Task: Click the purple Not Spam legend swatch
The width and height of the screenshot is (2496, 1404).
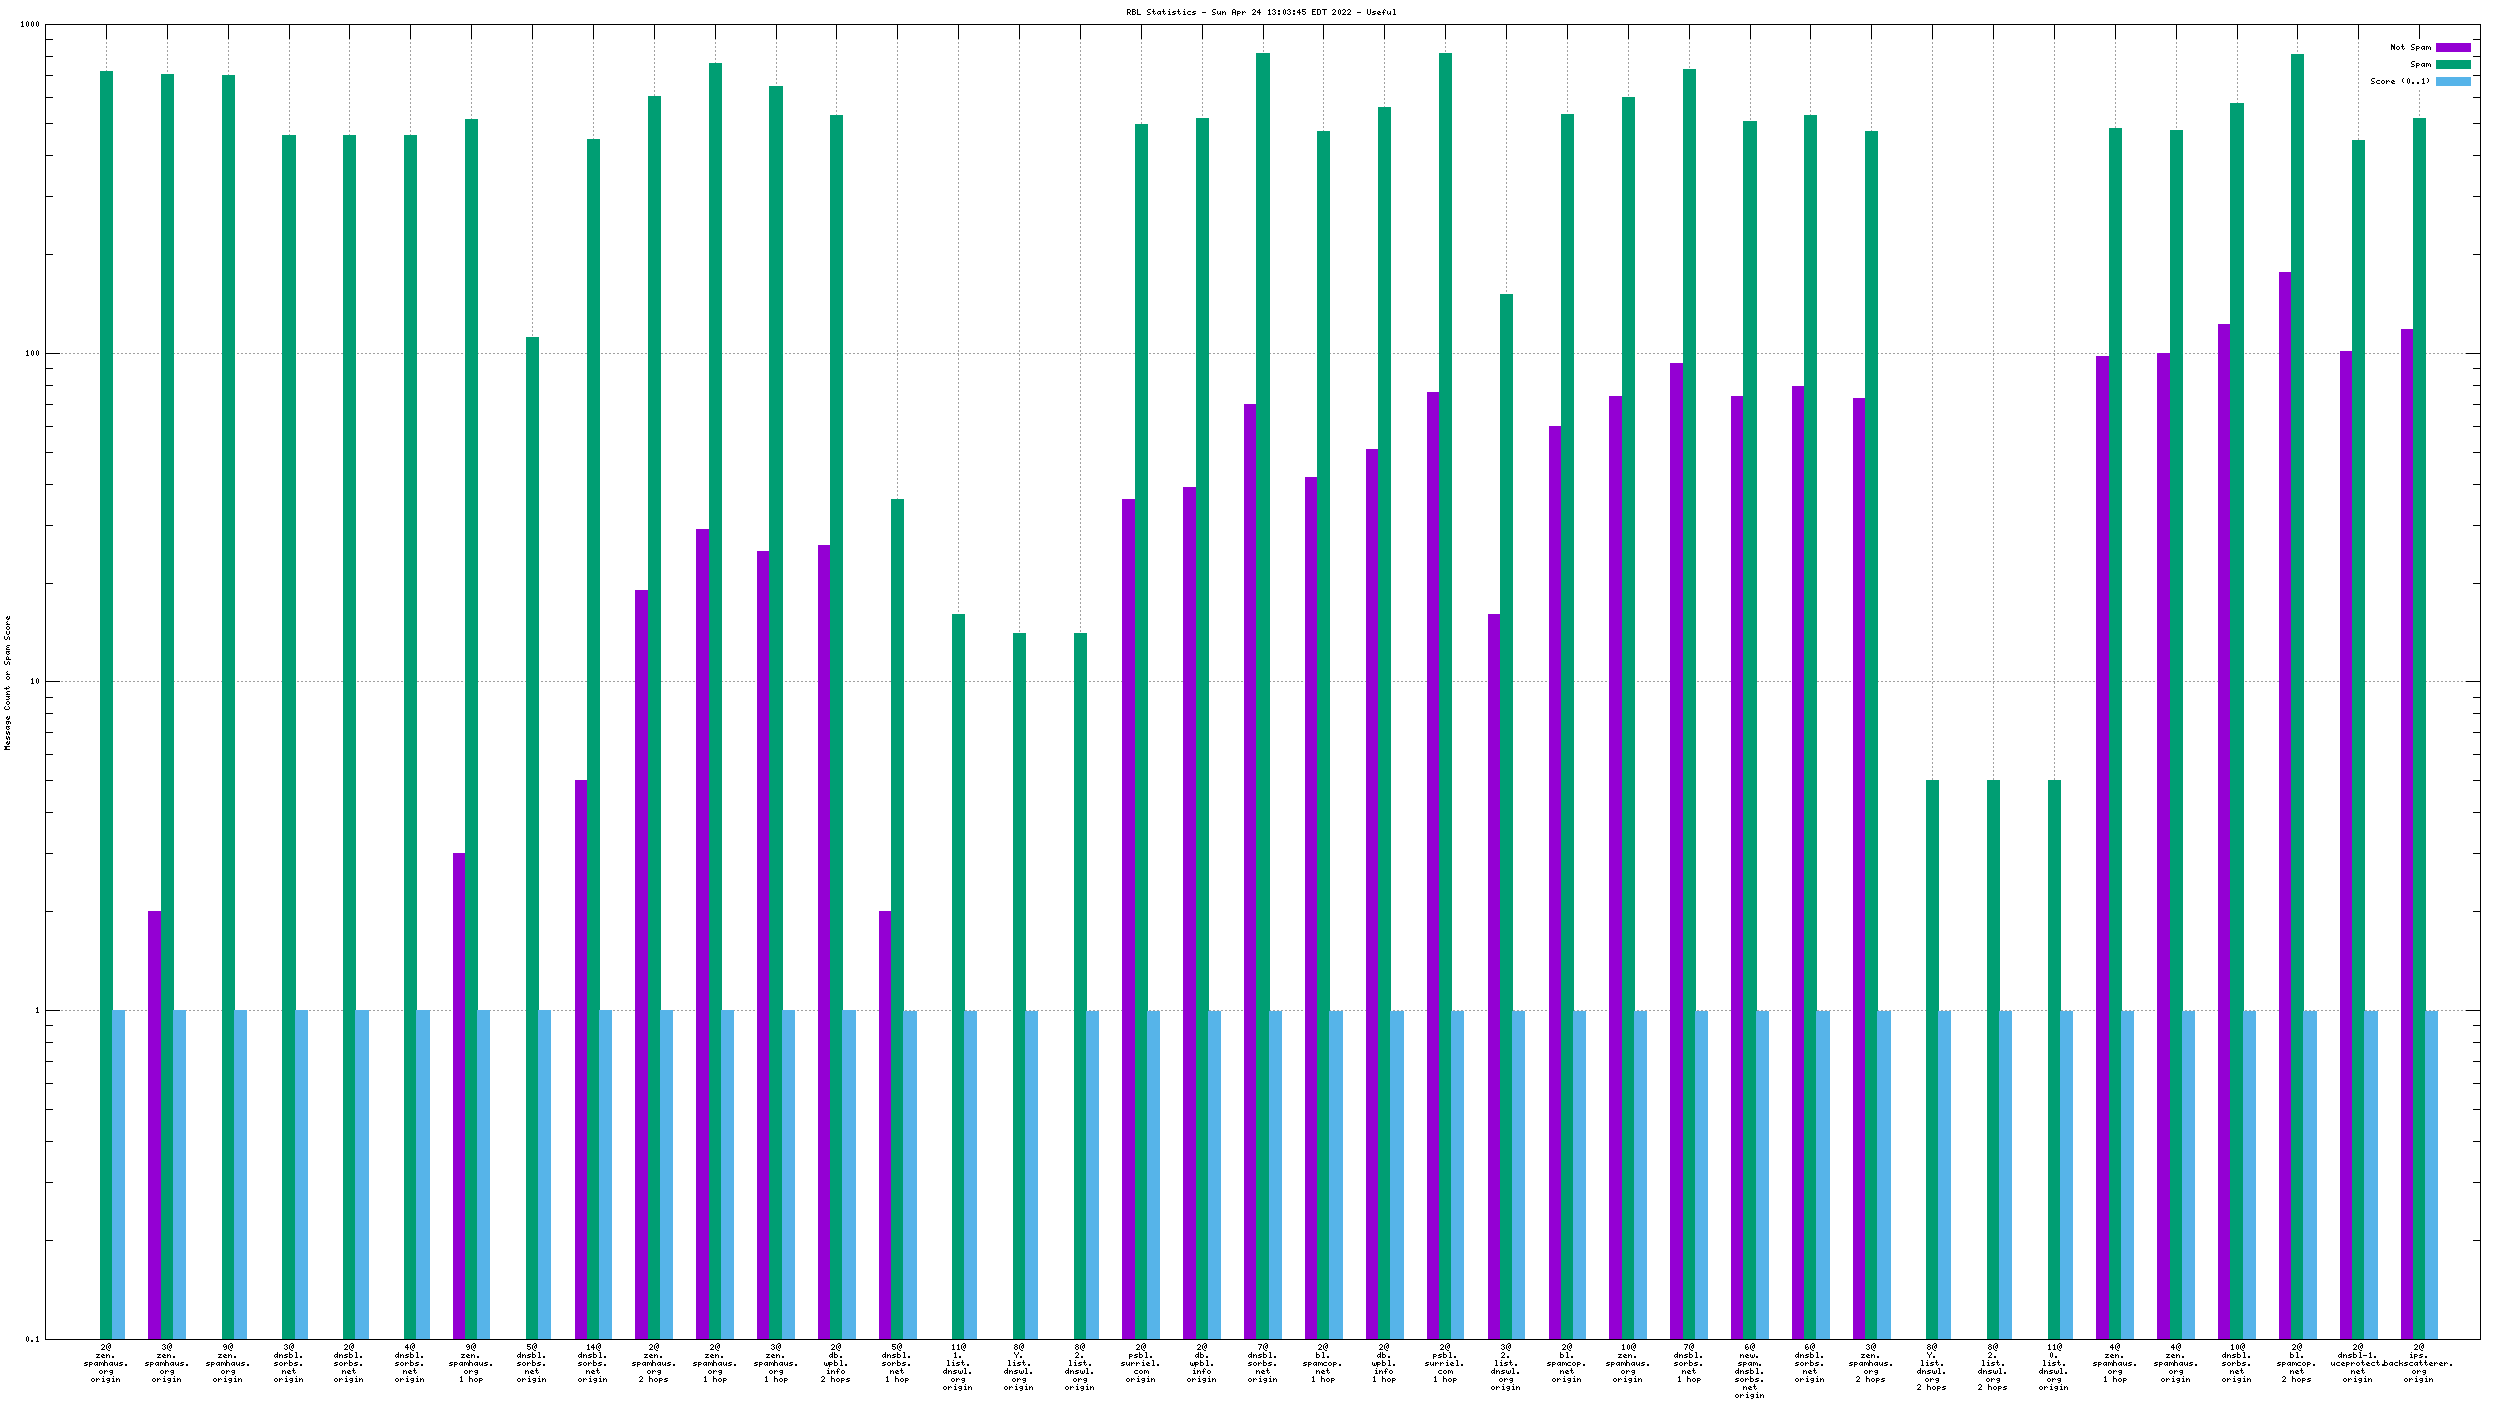Action: (2452, 47)
